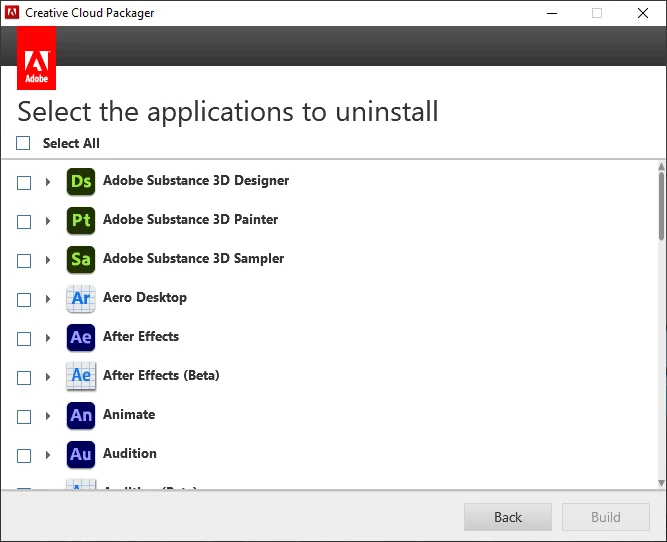The width and height of the screenshot is (667, 542).
Task: Check the Animate checkbox
Action: point(24,417)
